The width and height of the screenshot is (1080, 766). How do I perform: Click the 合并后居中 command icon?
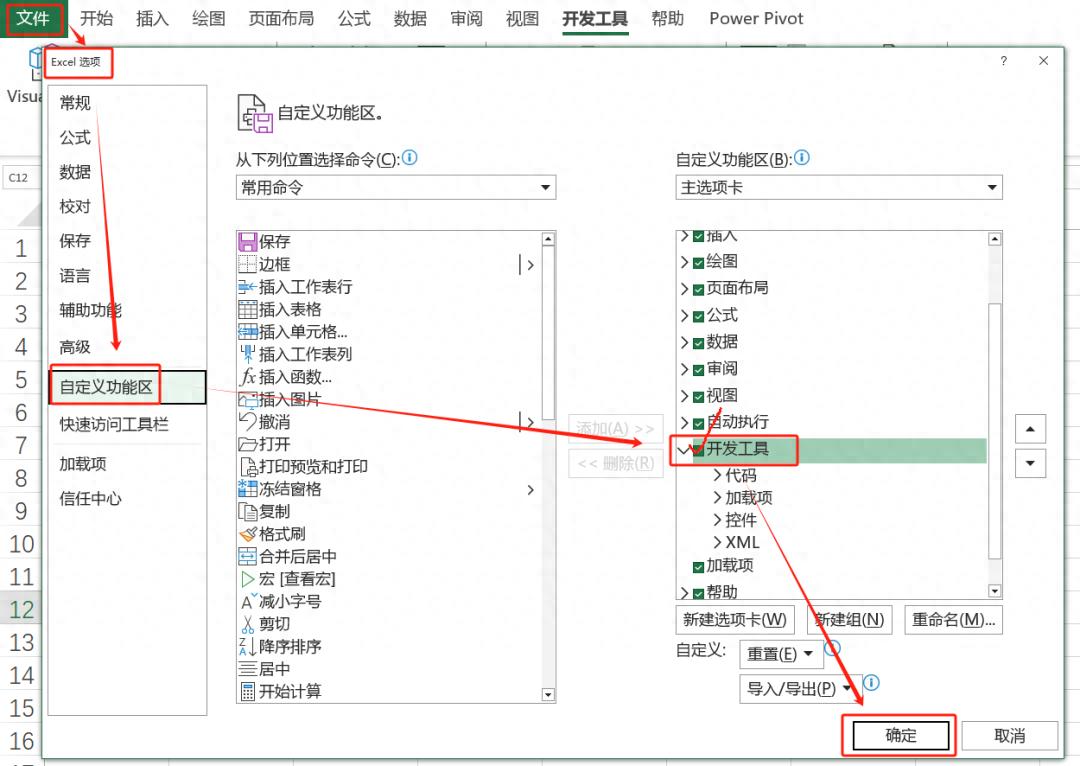click(x=247, y=557)
